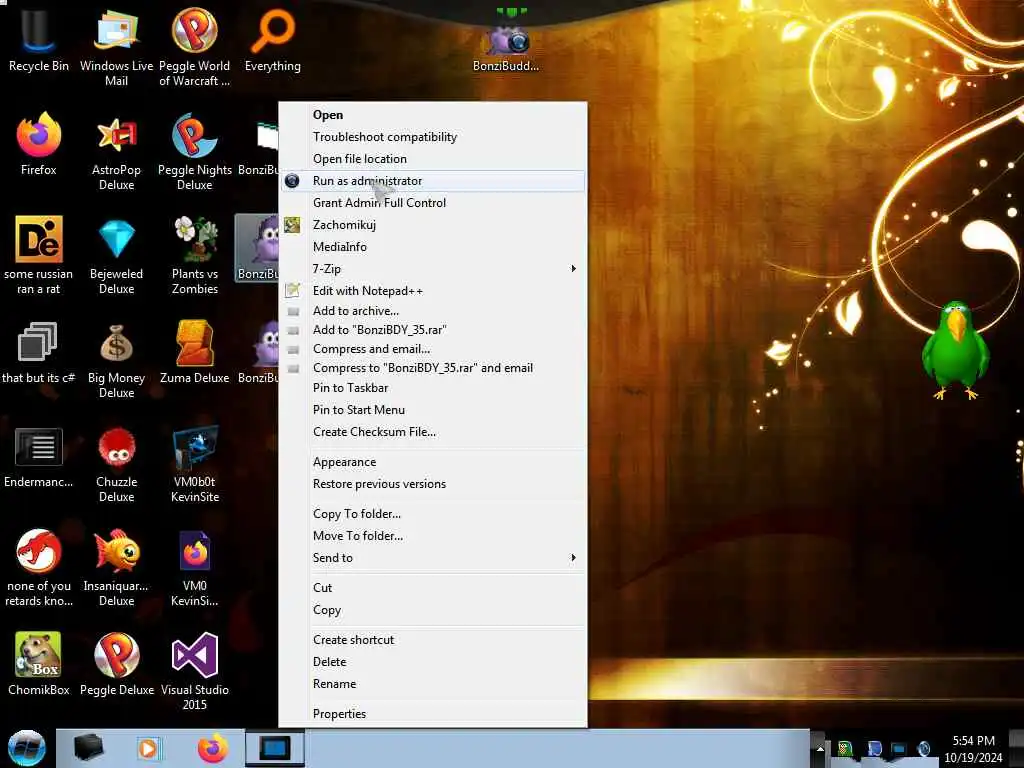Click the Everything search icon

[272, 40]
